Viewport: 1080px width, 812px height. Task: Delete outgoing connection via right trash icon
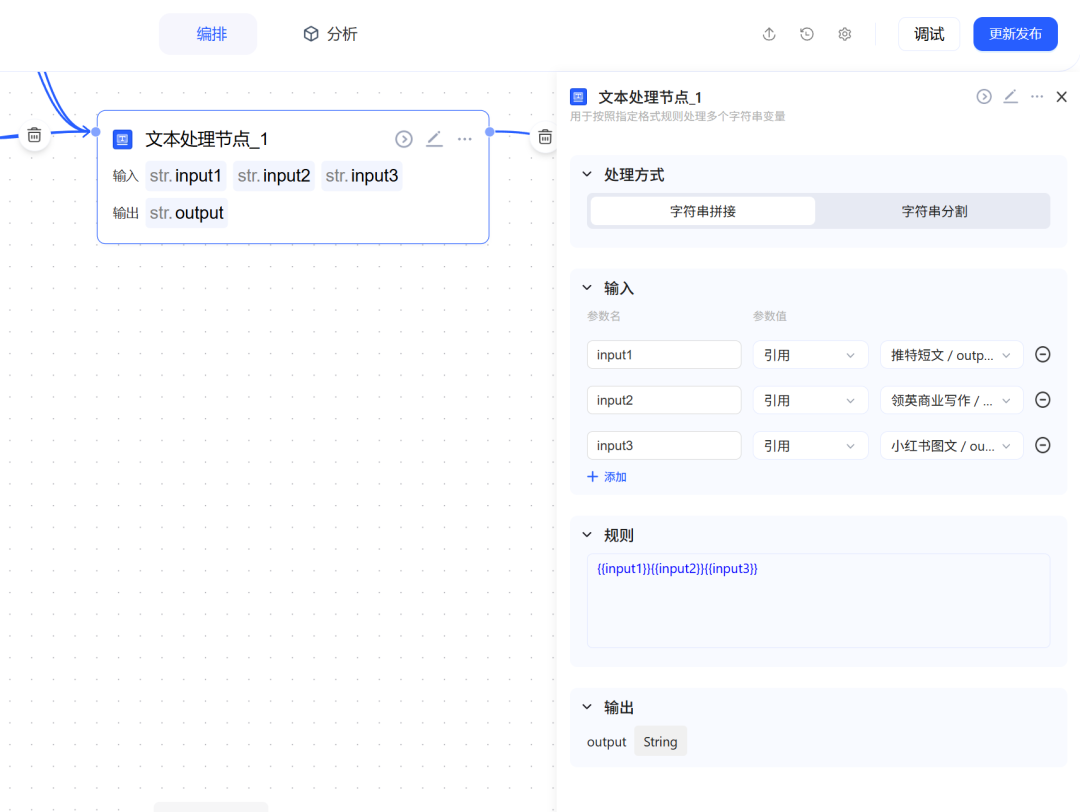pos(545,137)
